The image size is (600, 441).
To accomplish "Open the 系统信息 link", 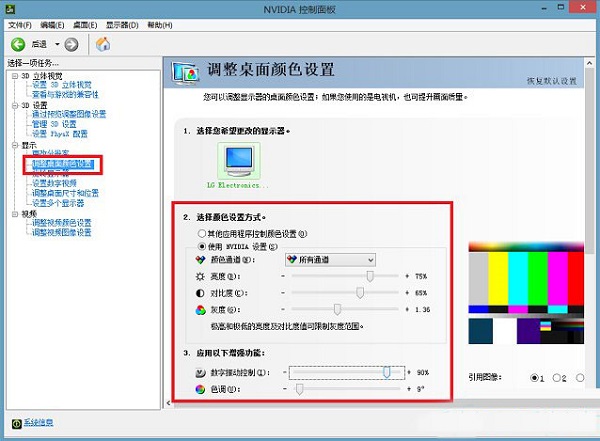I will (39, 423).
